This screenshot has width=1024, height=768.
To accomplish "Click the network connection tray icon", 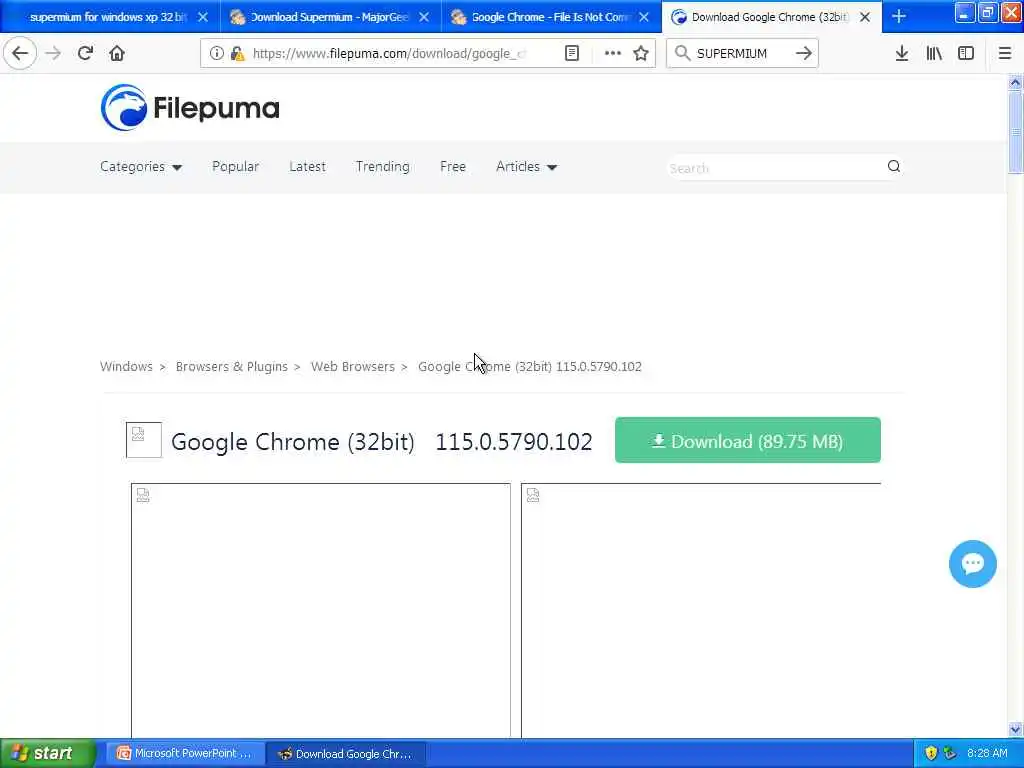I will pos(950,754).
